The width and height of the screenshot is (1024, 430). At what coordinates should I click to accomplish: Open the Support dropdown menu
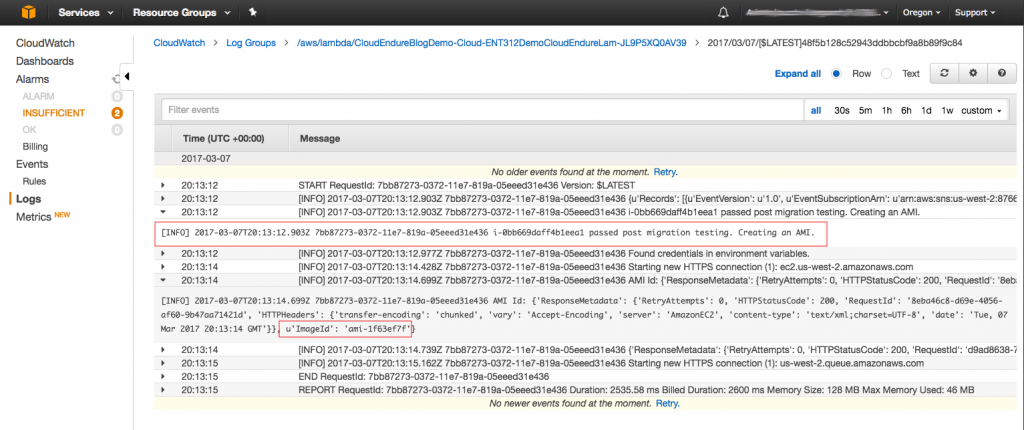[974, 12]
